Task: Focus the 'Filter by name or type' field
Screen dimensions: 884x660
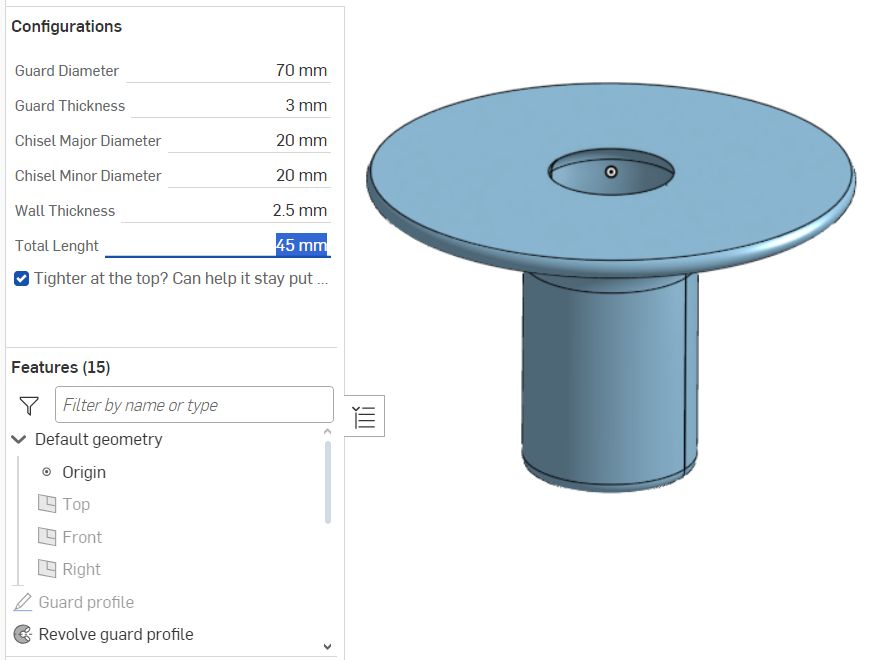Action: click(194, 405)
